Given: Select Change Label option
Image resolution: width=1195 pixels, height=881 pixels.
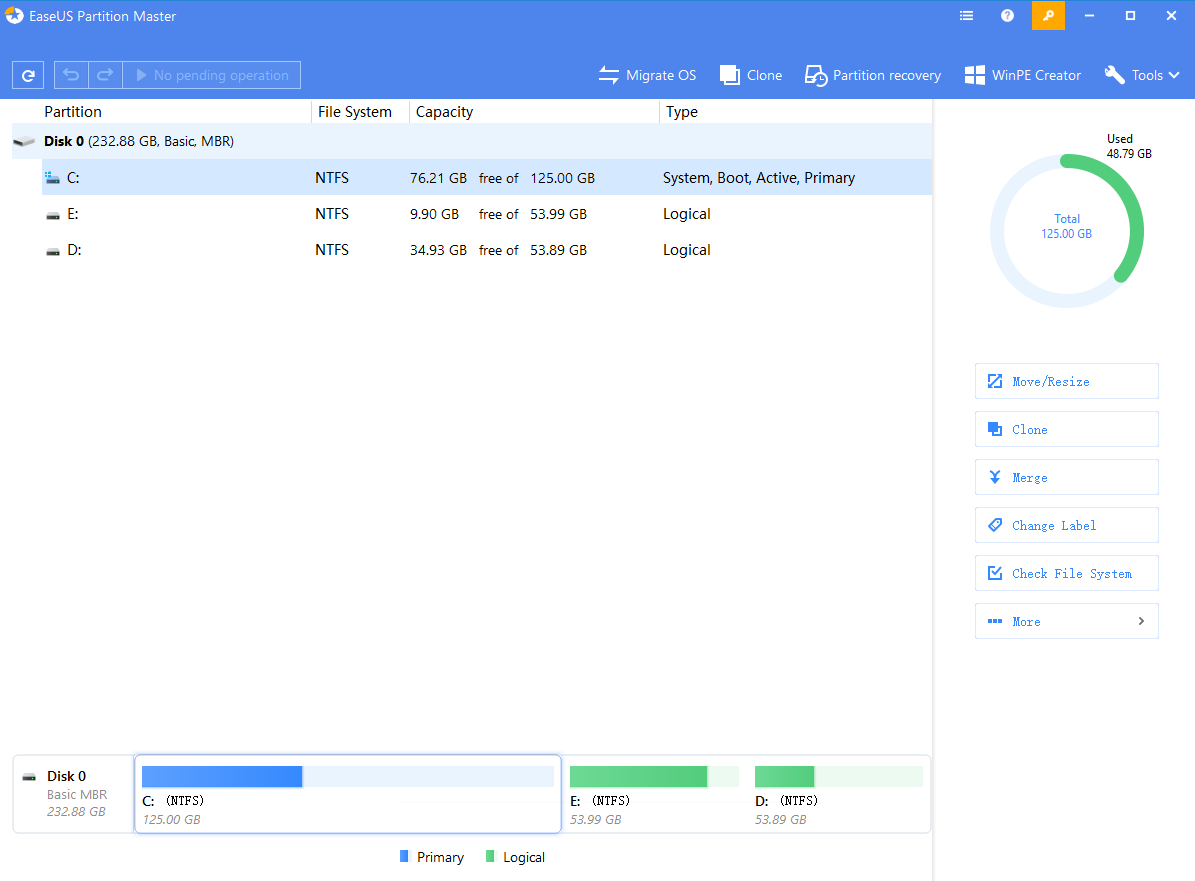Looking at the screenshot, I should 1066,525.
